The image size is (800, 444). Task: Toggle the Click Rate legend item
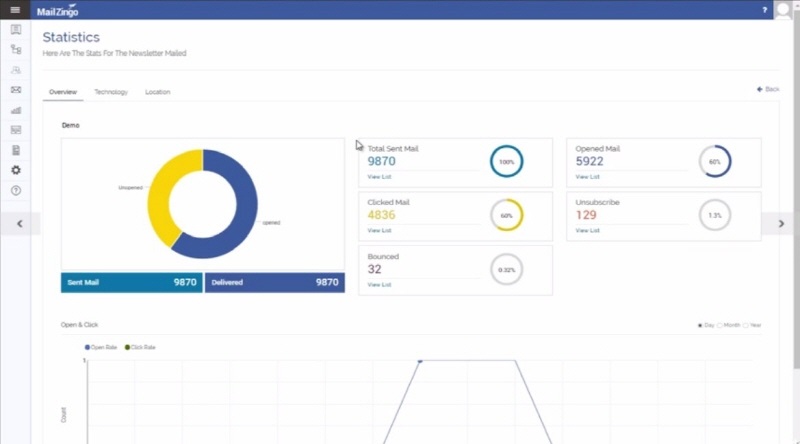(x=140, y=347)
